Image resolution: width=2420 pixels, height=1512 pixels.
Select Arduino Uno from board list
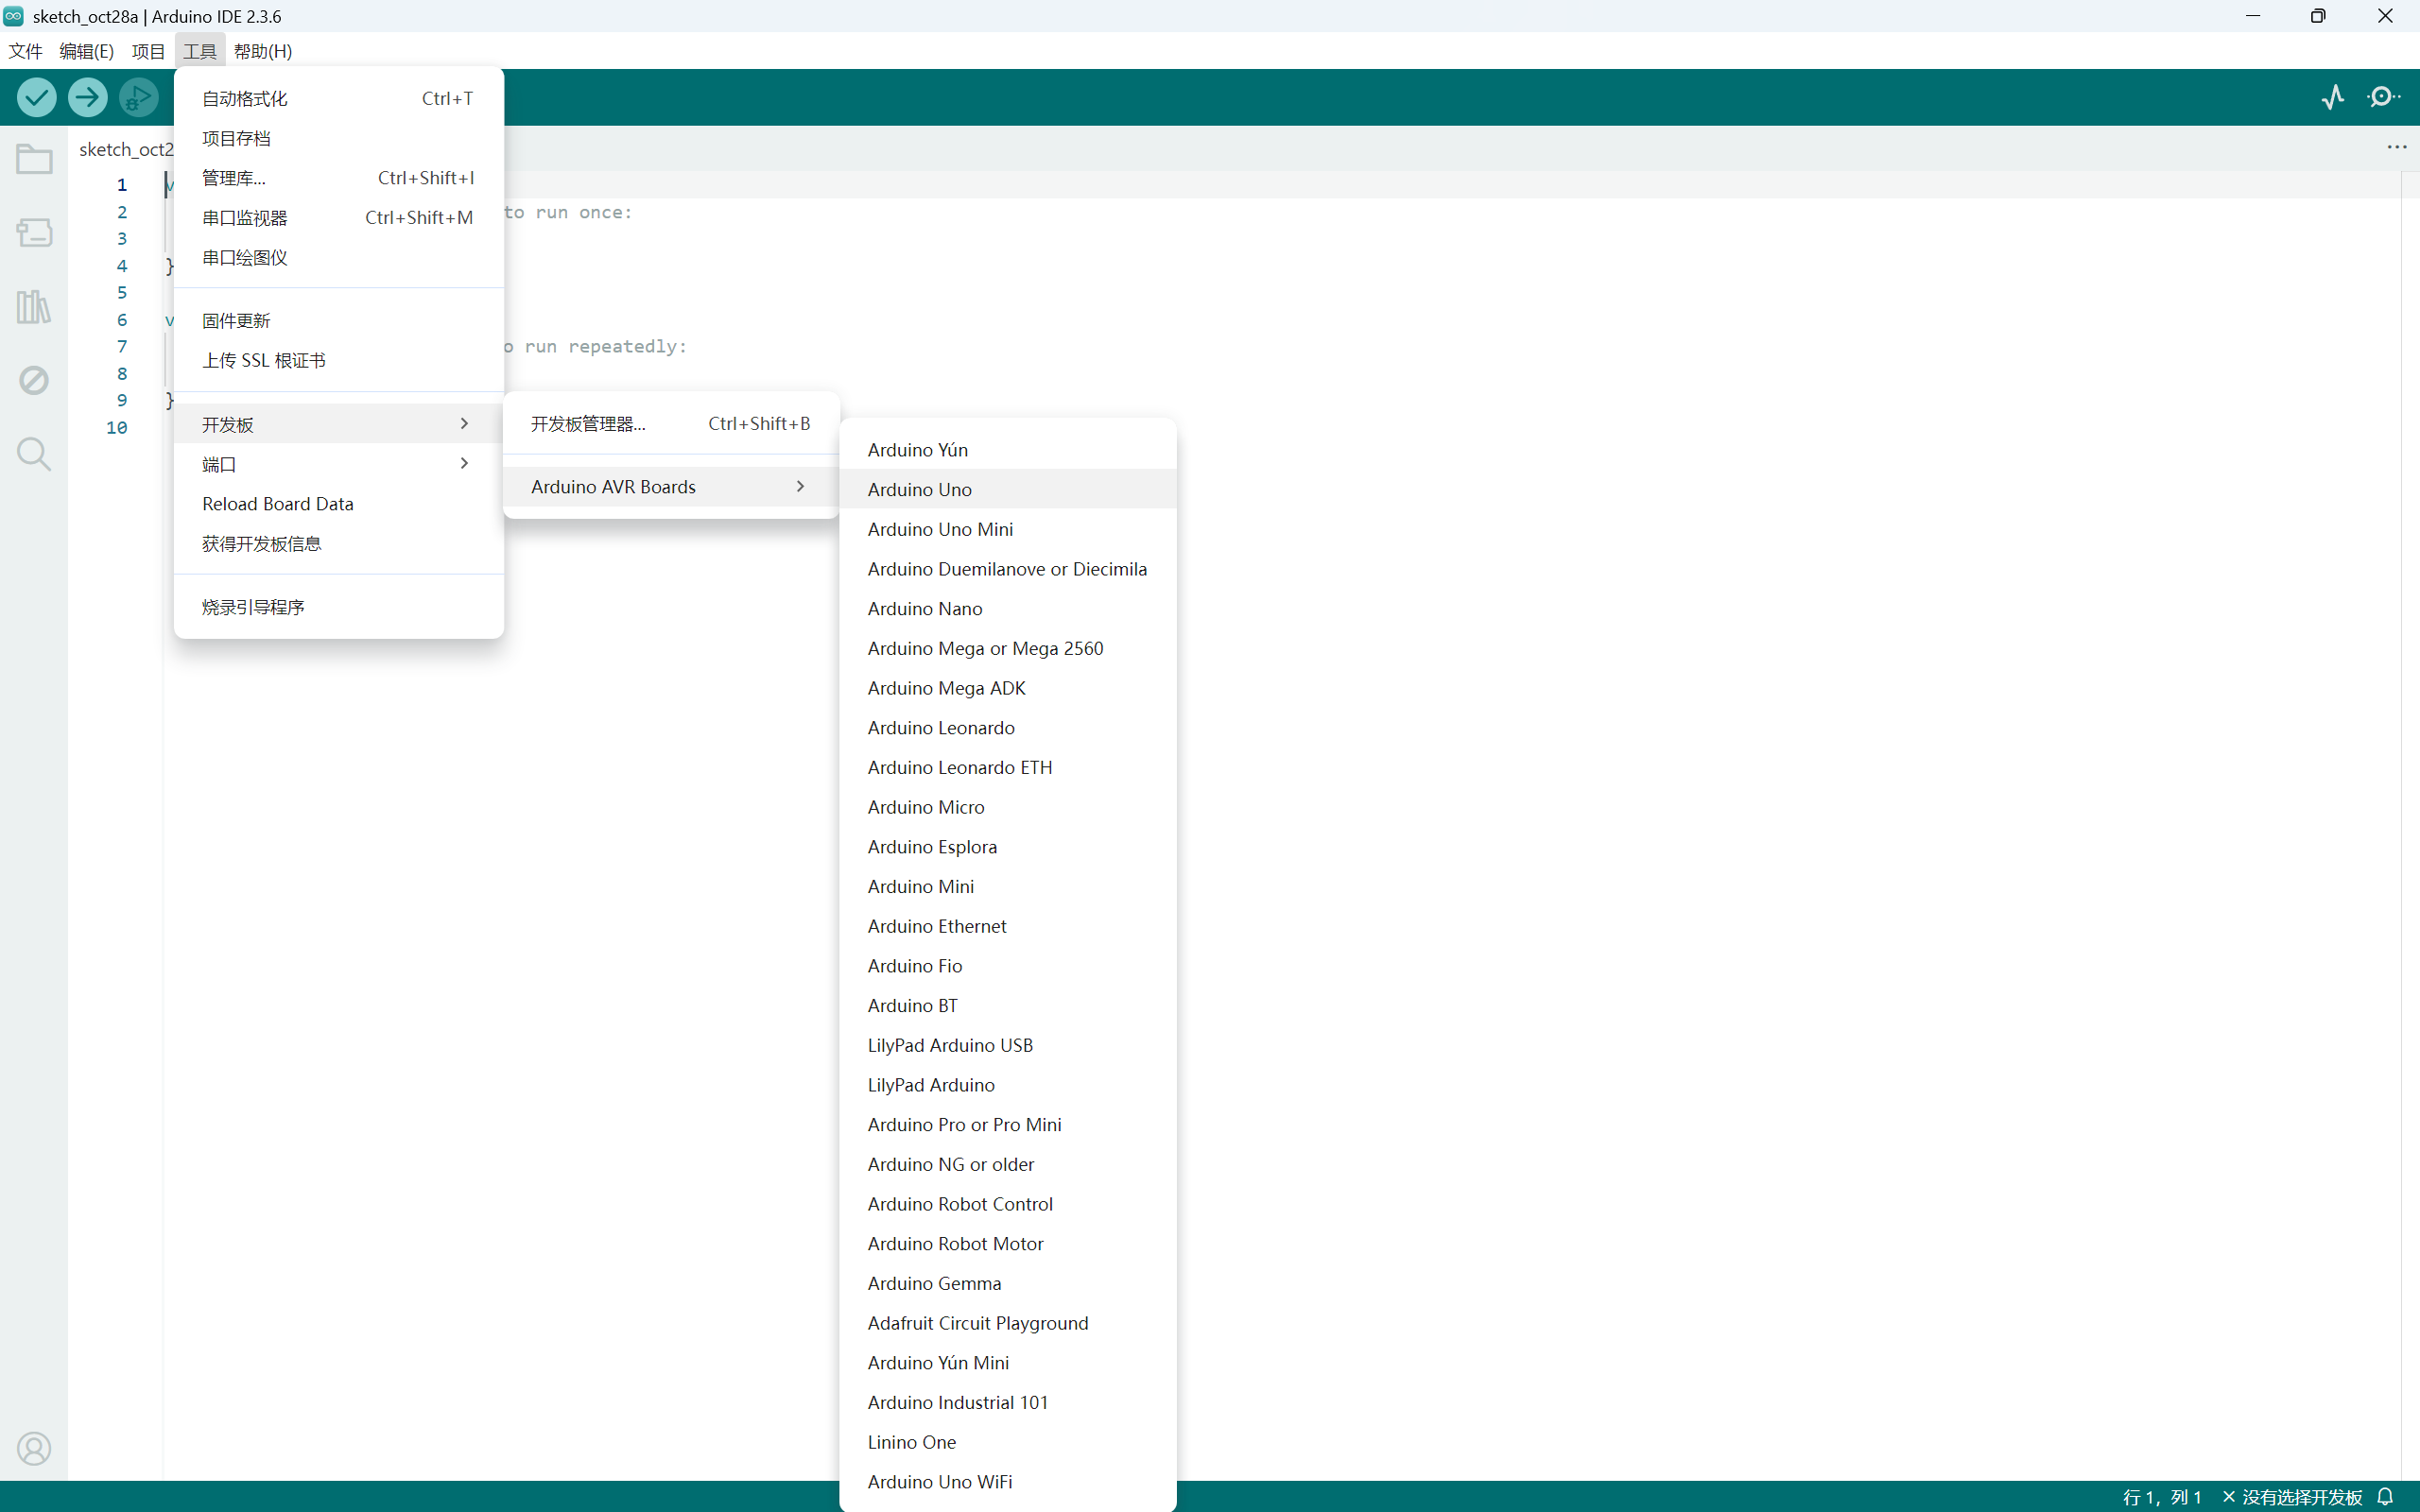919,489
